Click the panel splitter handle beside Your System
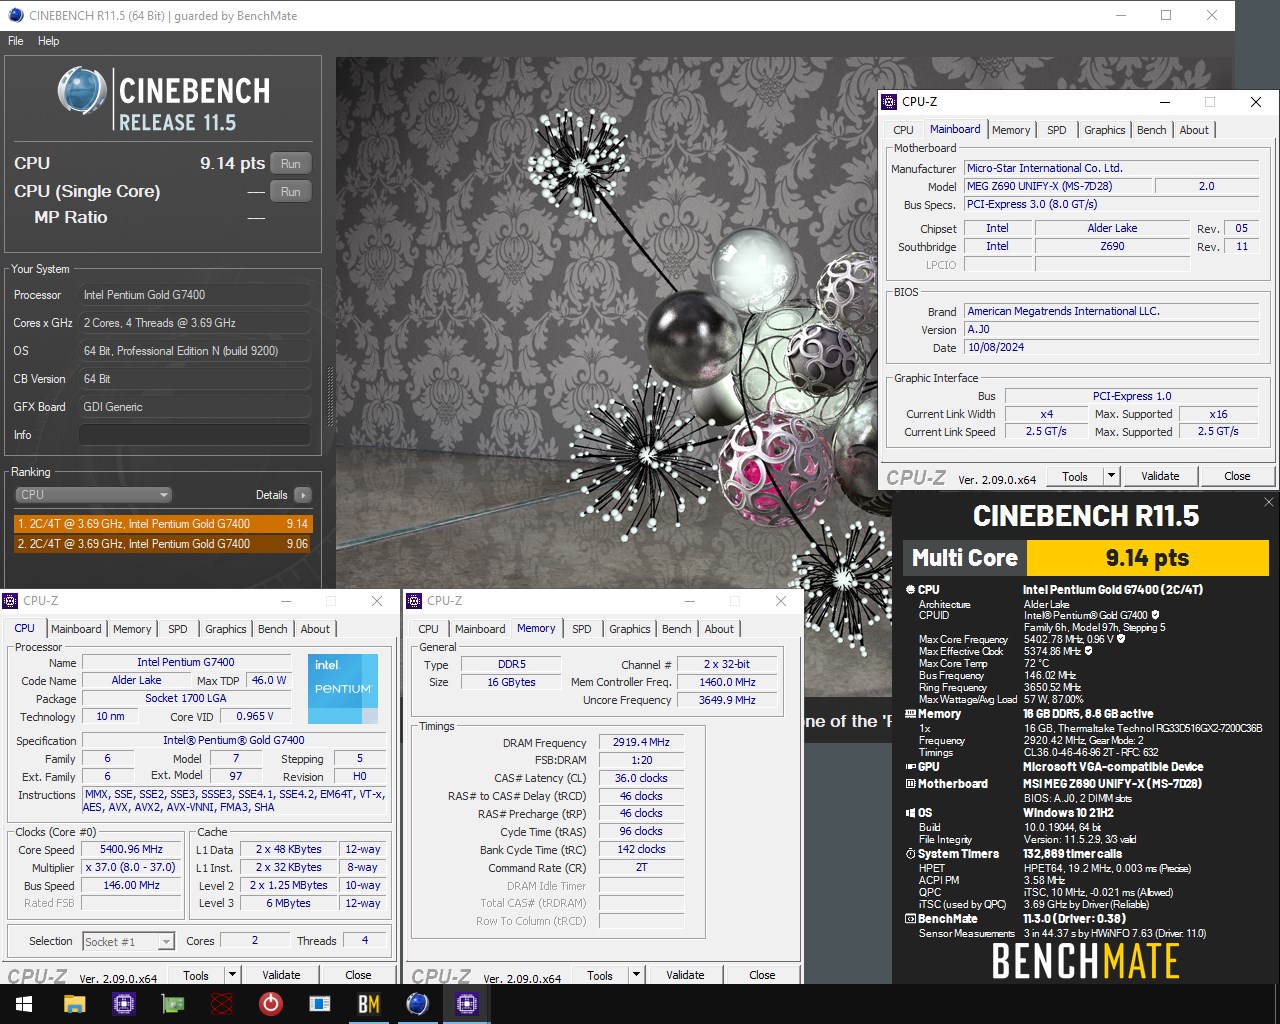 point(330,395)
